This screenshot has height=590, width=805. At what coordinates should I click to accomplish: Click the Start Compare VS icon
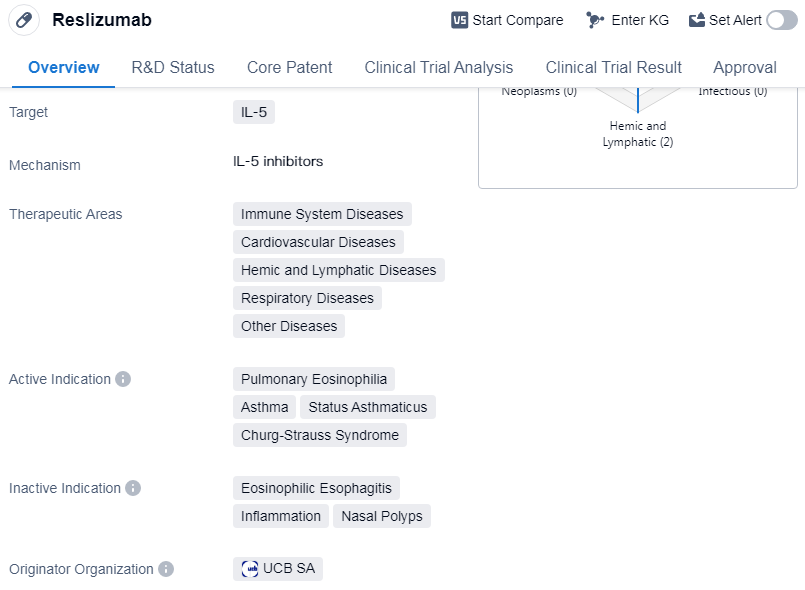460,20
